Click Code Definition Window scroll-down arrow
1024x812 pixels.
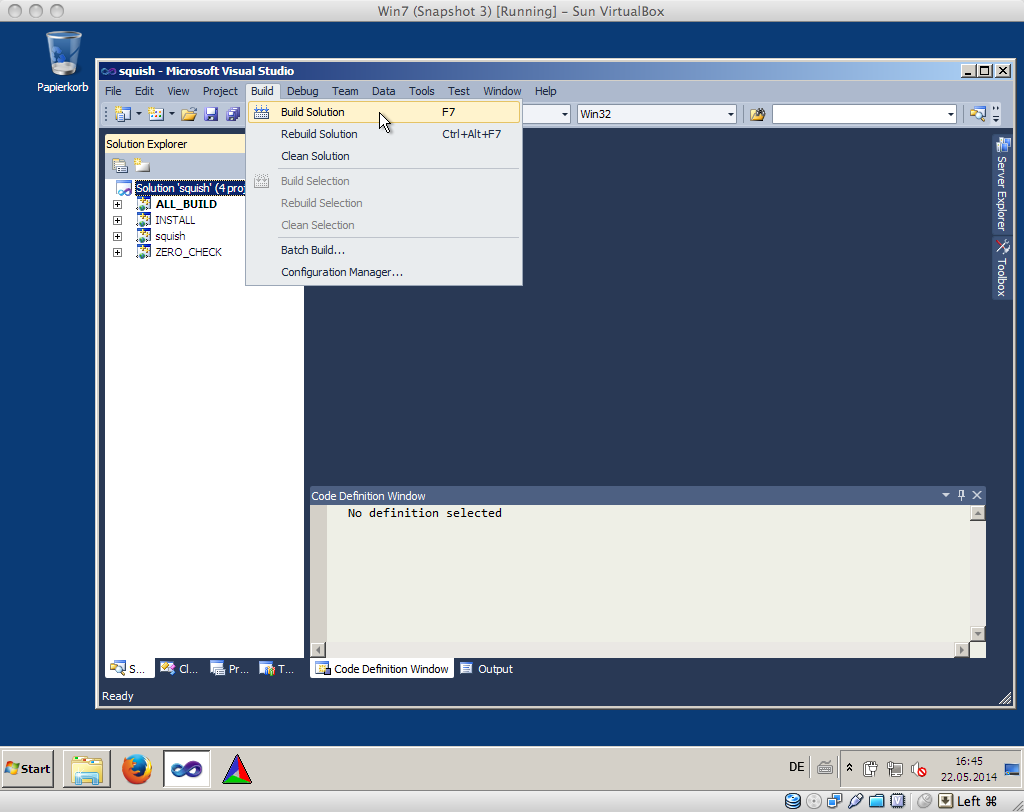(x=978, y=633)
